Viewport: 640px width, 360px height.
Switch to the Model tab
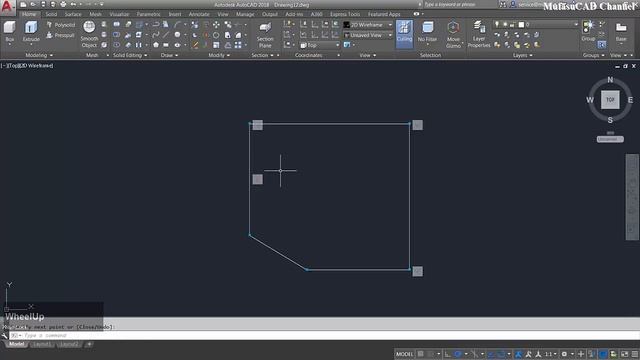point(16,344)
